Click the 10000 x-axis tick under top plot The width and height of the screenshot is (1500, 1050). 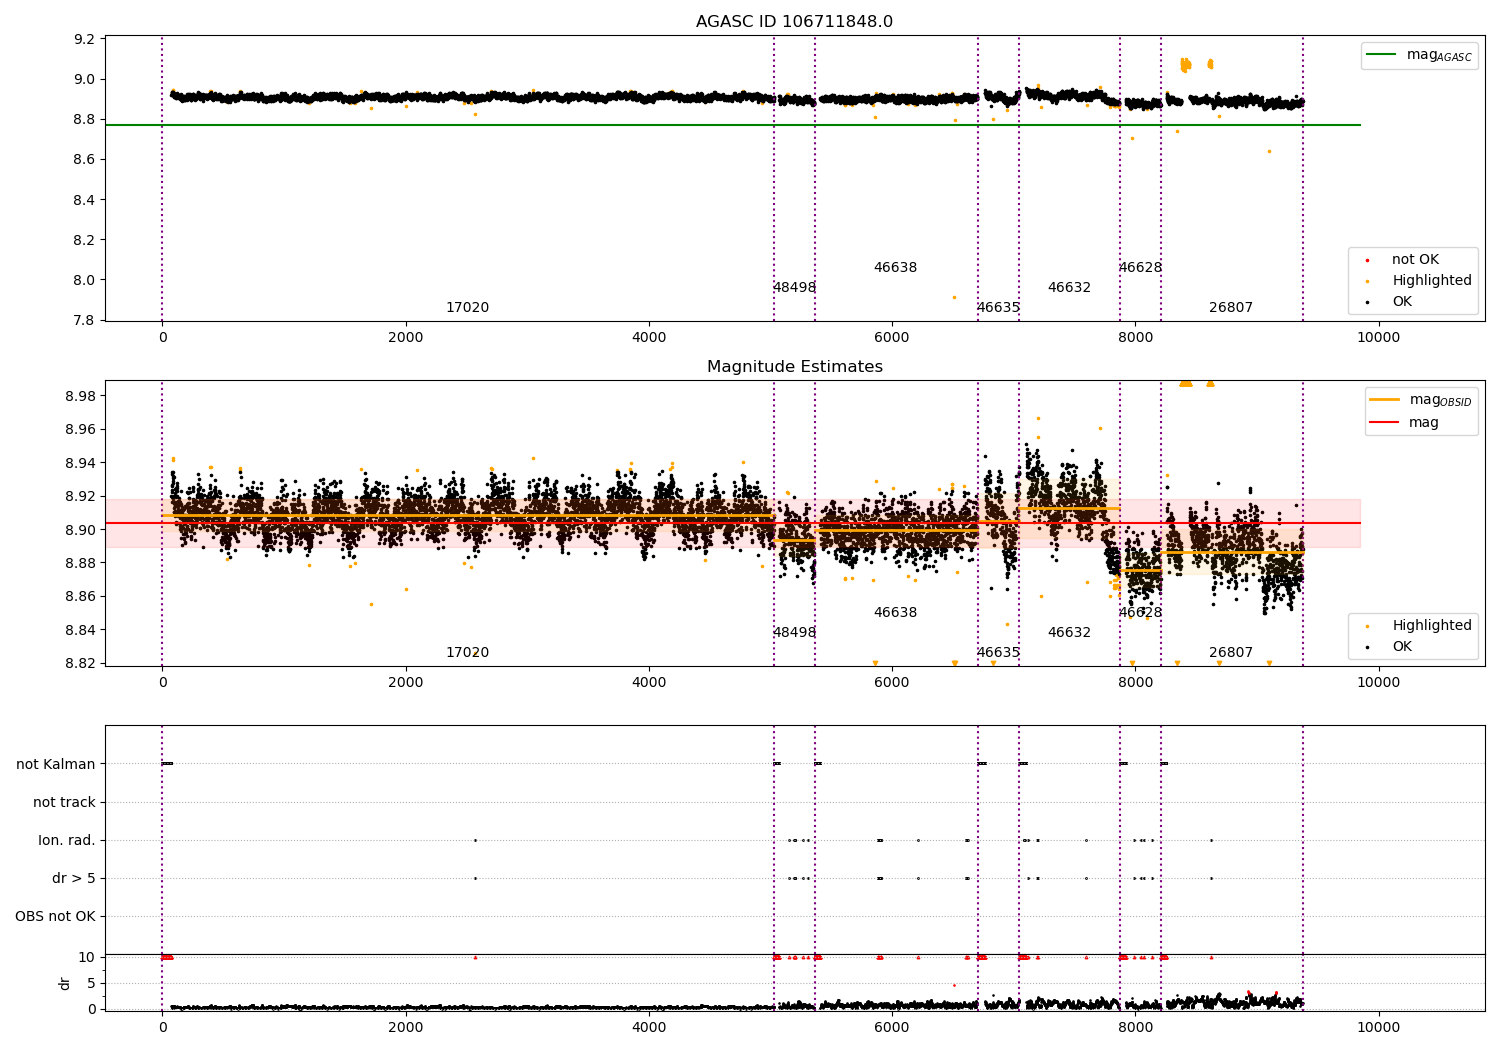(x=1378, y=338)
